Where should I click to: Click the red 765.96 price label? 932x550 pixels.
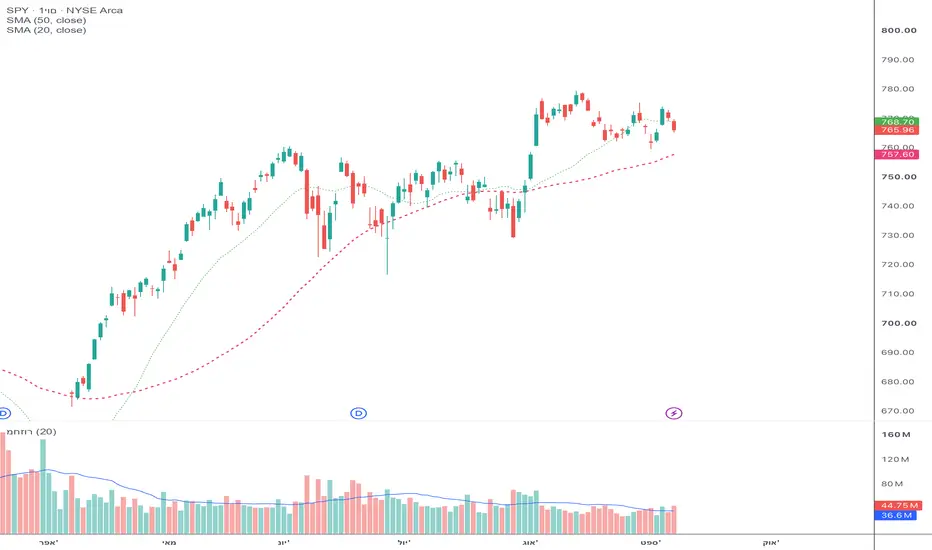pos(897,130)
